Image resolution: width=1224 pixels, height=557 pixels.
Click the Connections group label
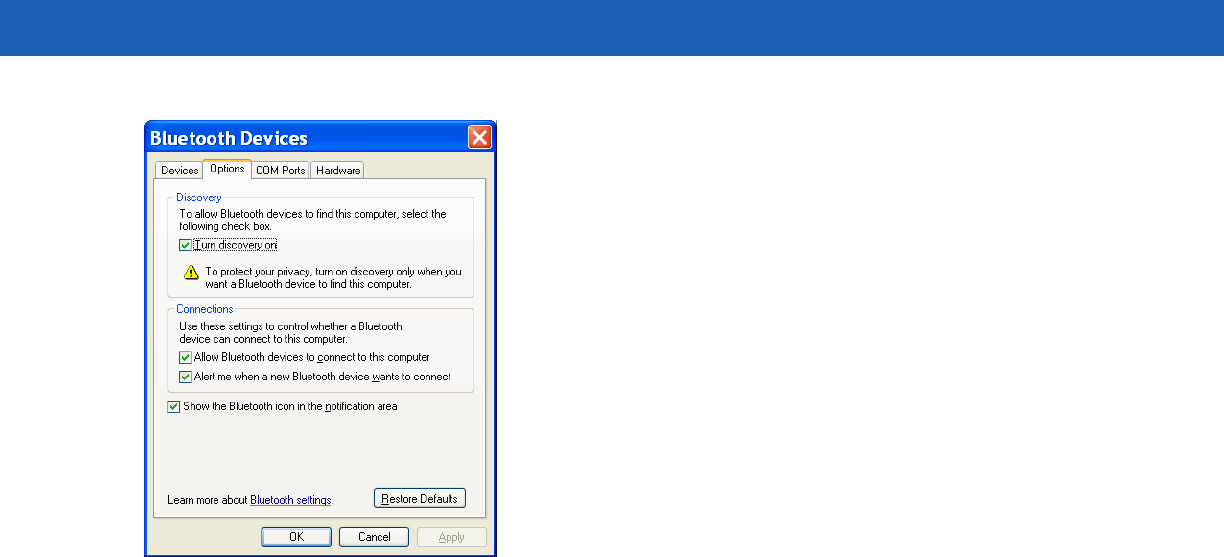(205, 310)
